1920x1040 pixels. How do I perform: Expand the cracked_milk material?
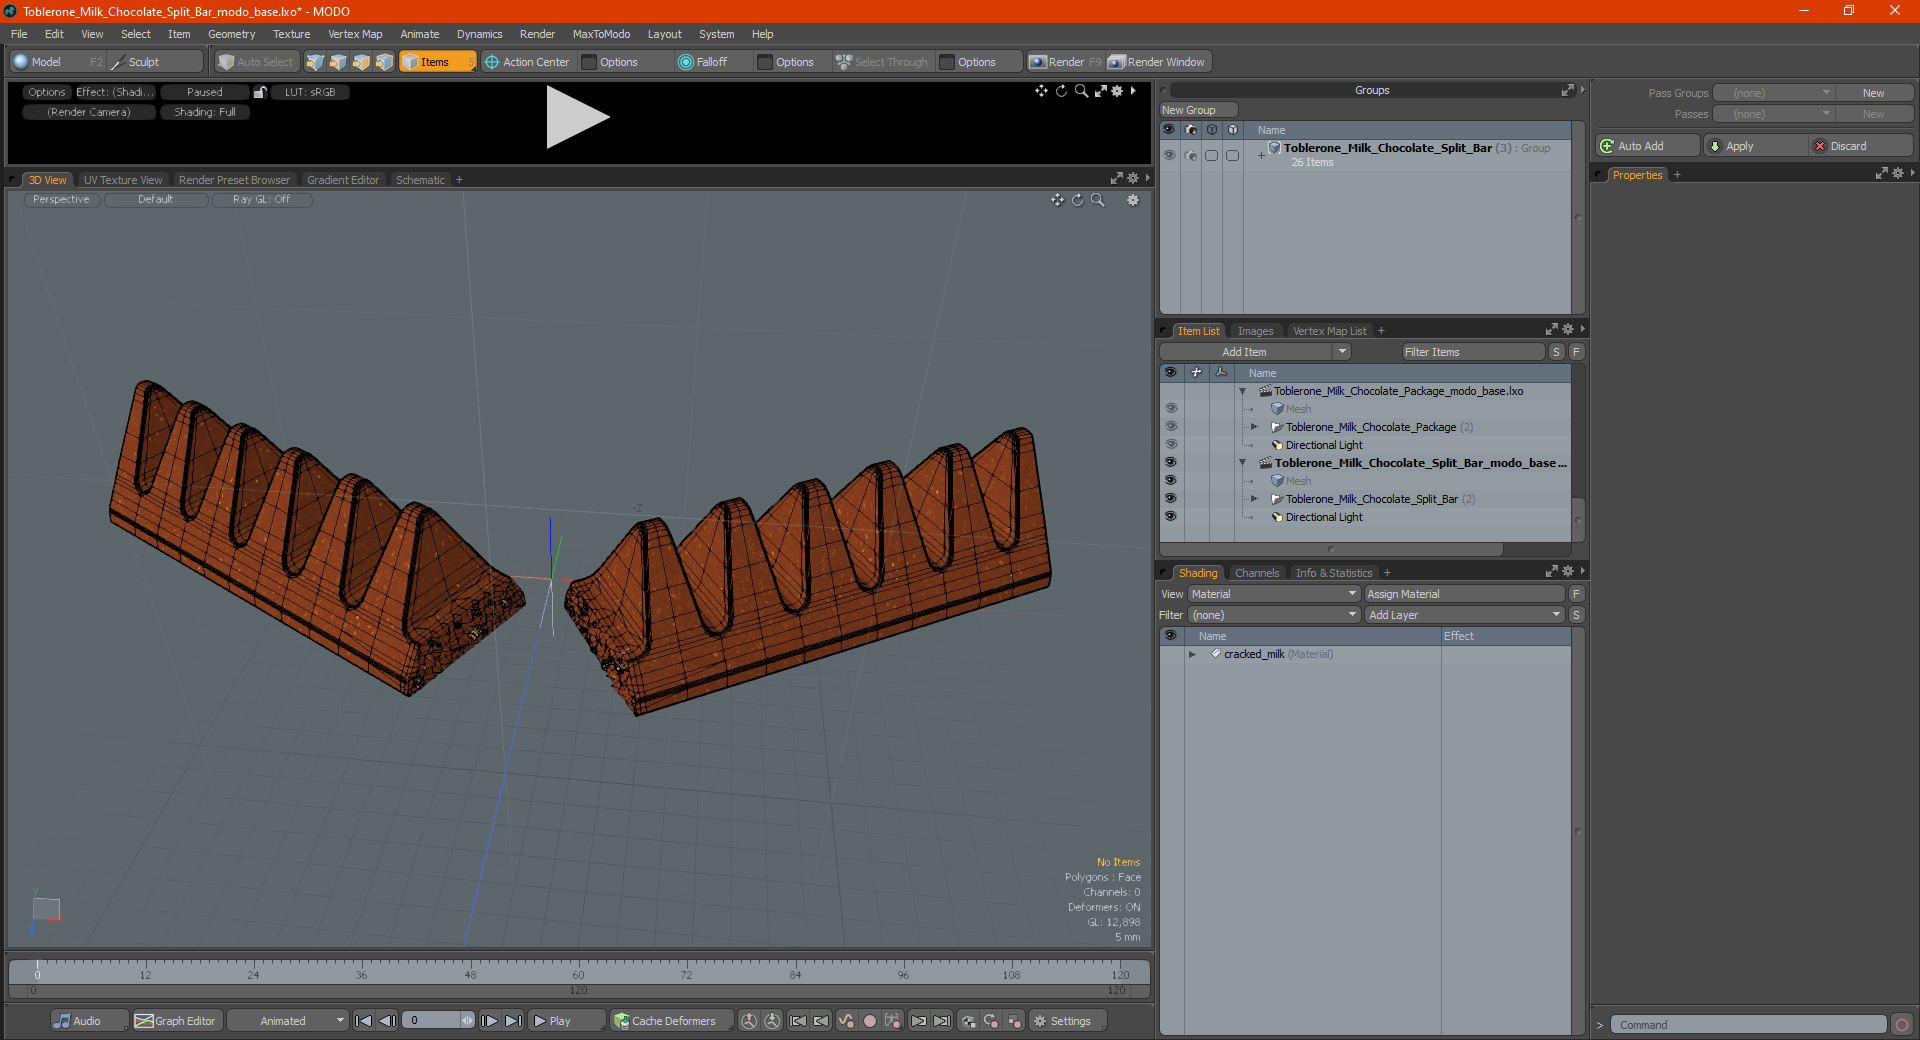coord(1192,654)
